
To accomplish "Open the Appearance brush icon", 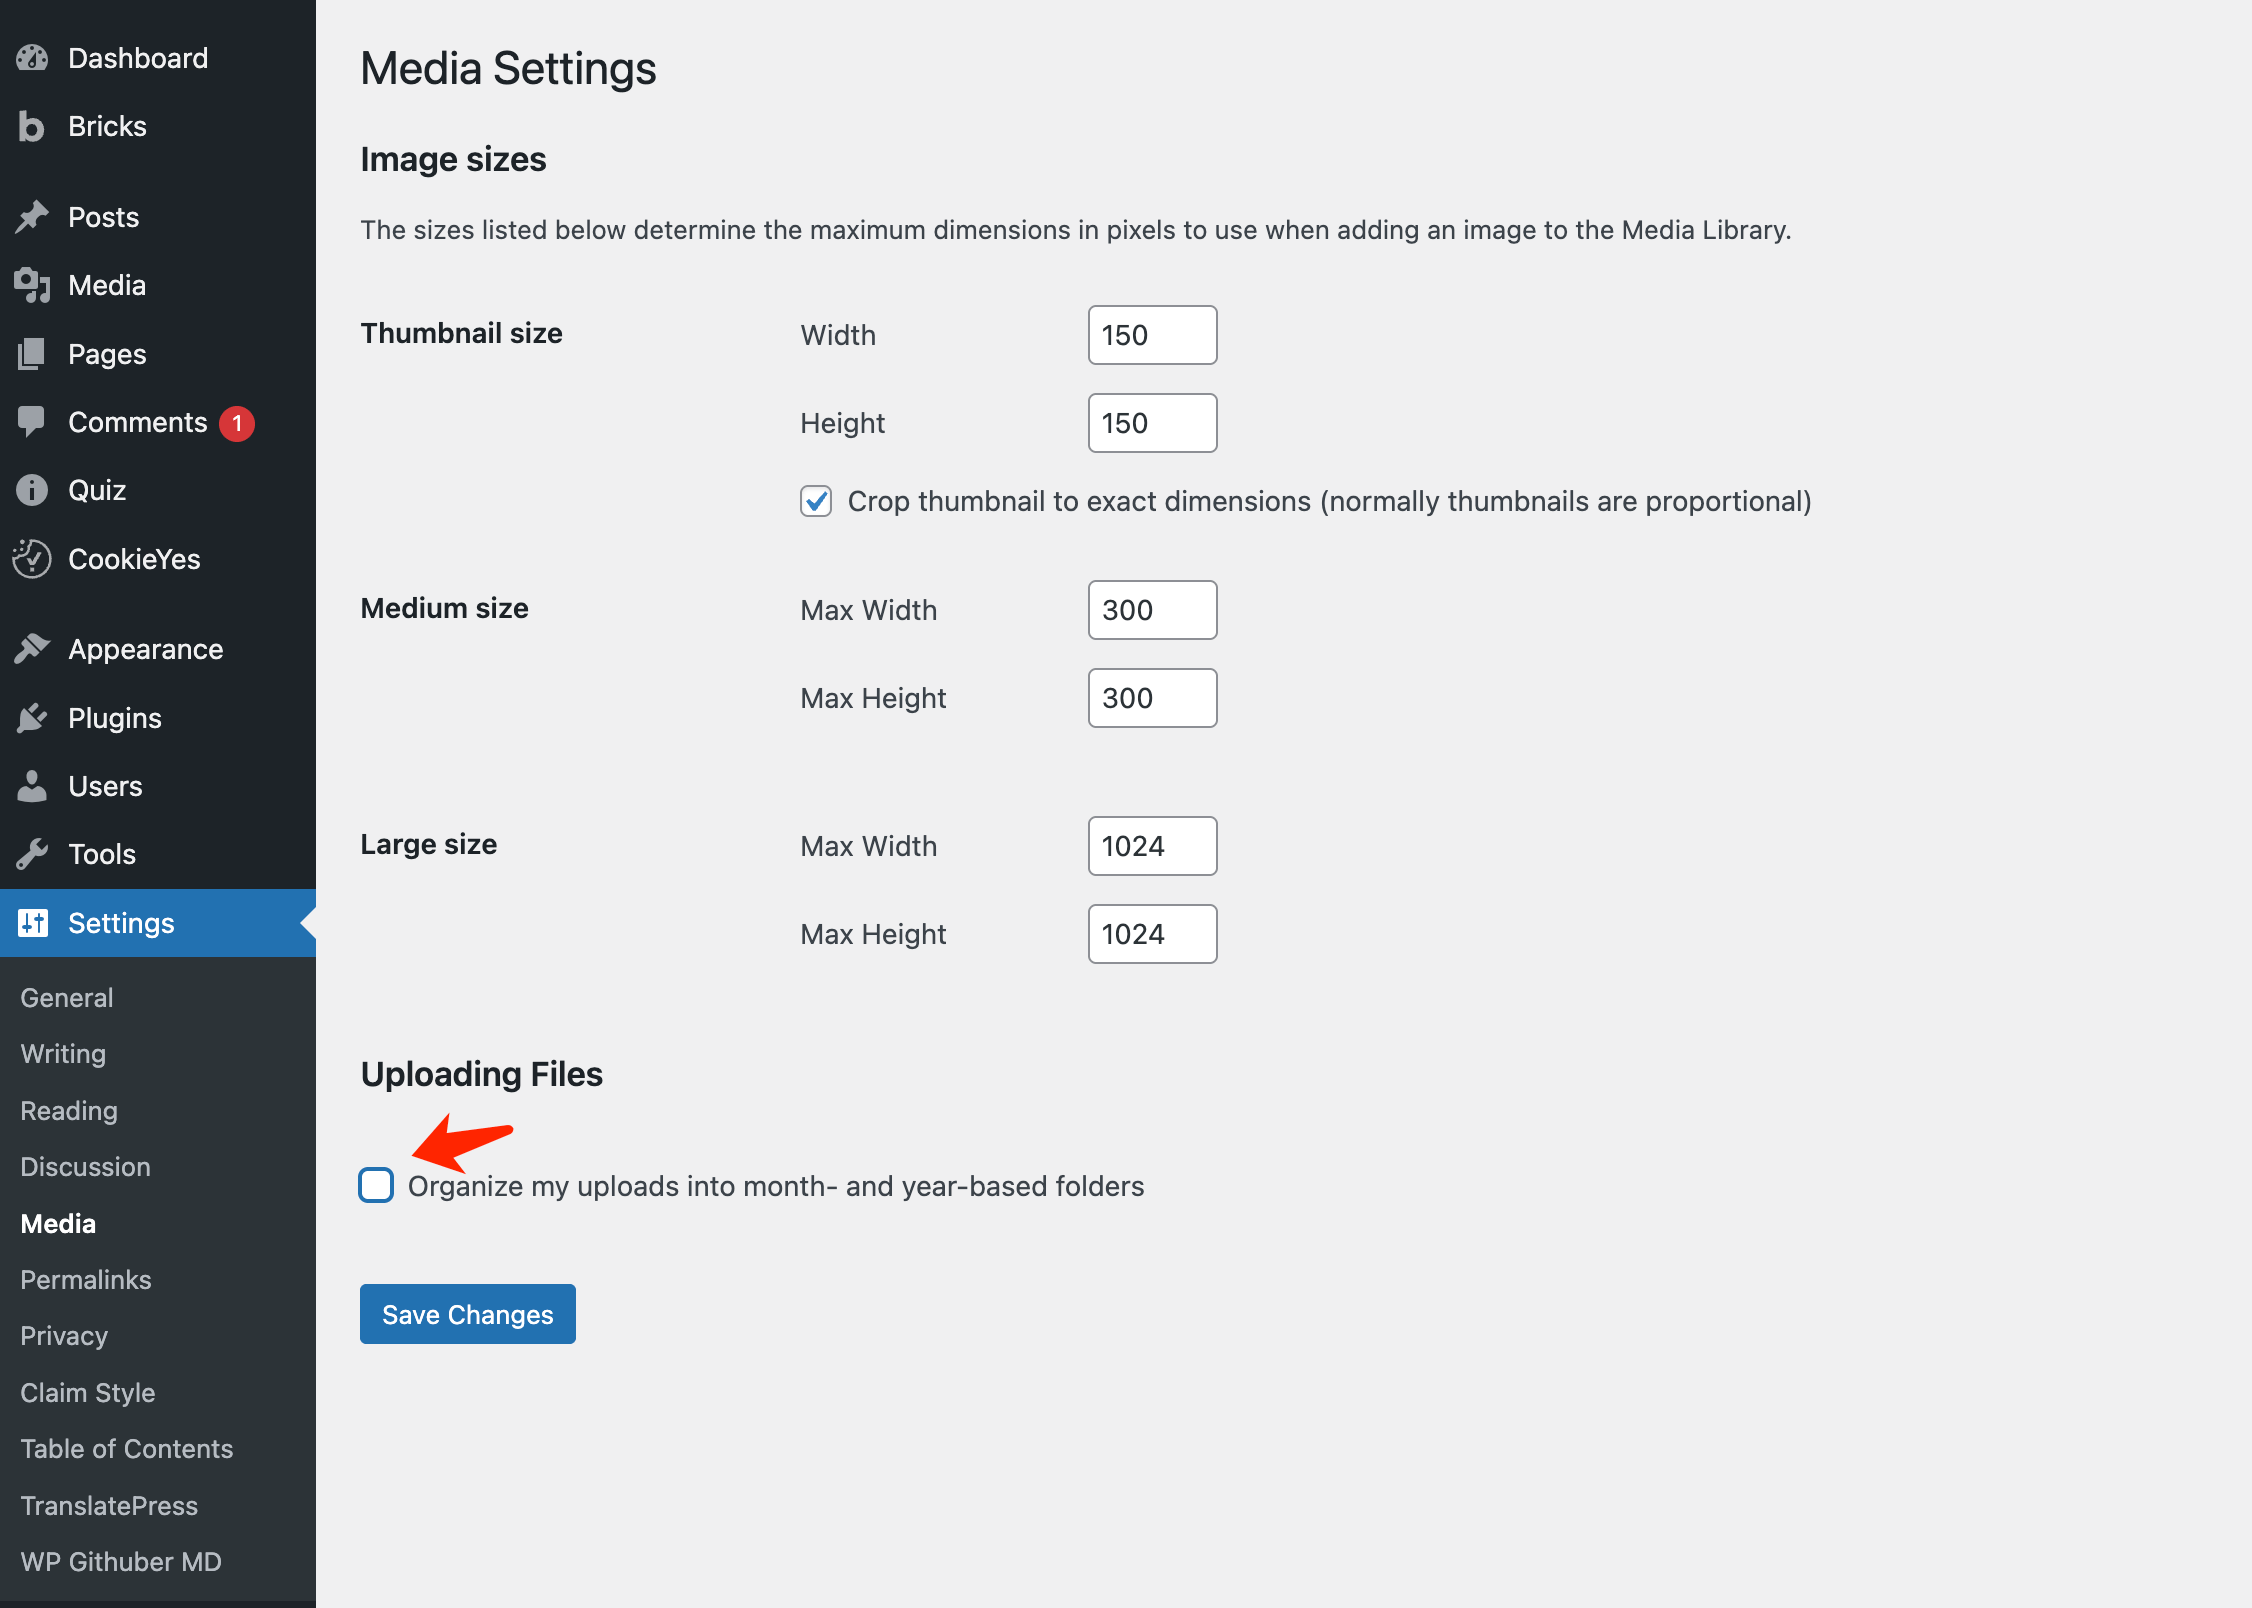I will [33, 648].
